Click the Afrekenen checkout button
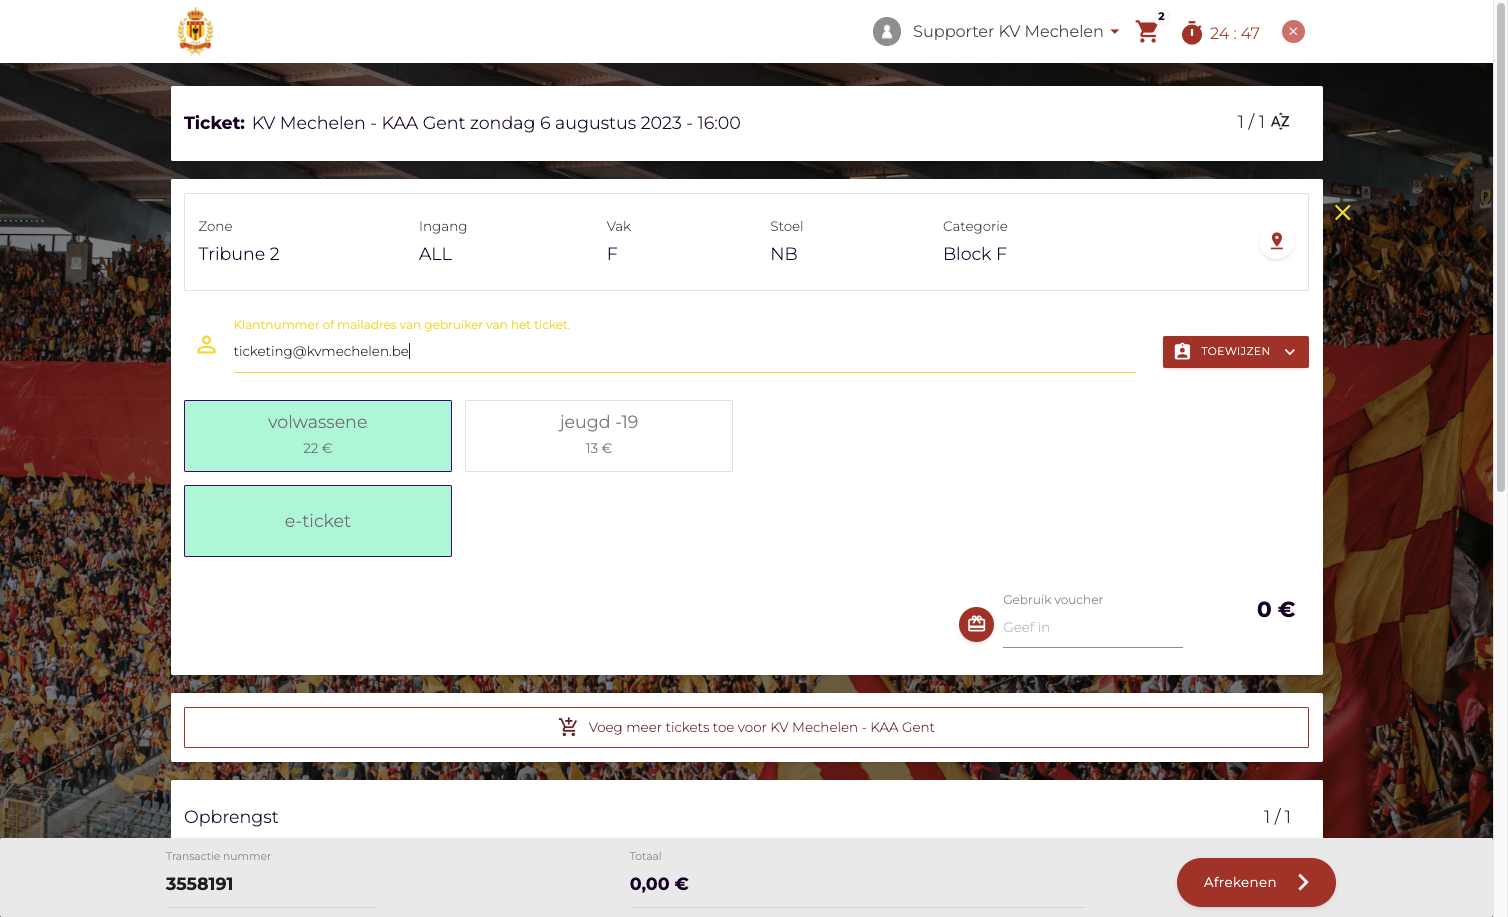 [x=1256, y=882]
